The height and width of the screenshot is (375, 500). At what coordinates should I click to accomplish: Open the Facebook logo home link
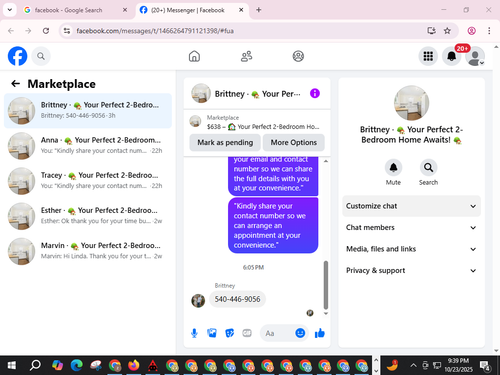click(x=17, y=56)
